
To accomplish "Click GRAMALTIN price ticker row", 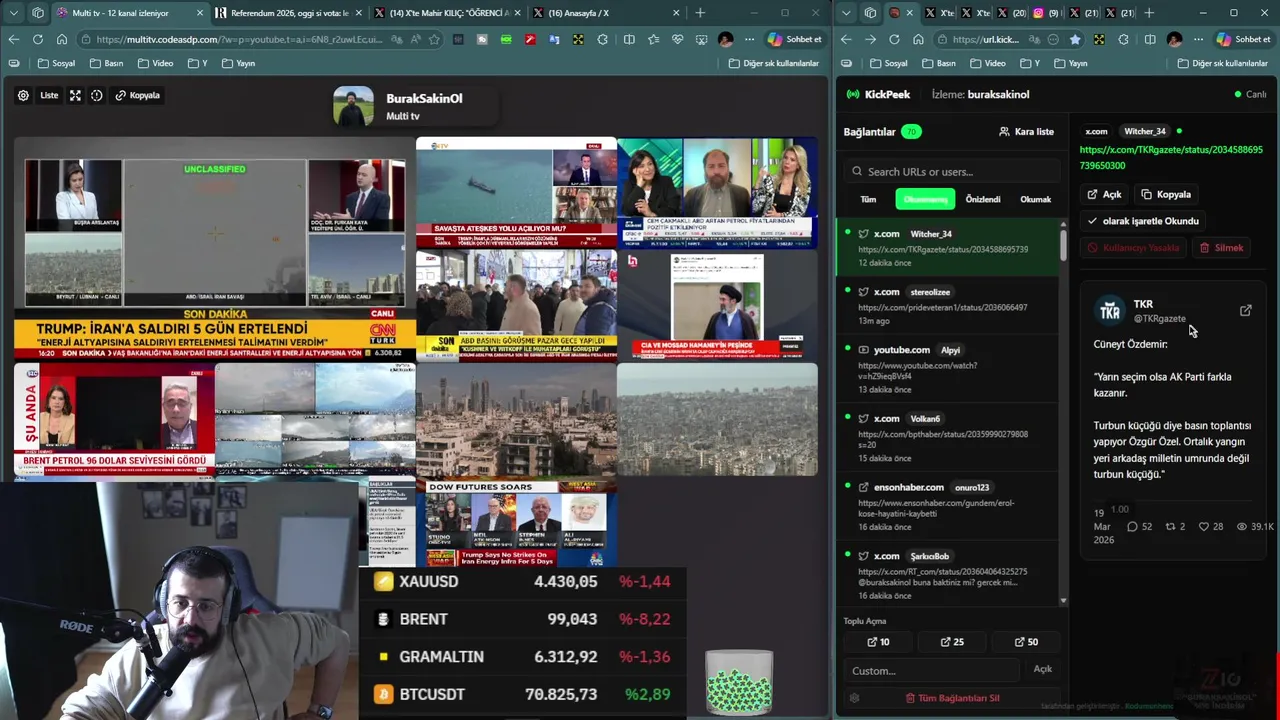I will (522, 657).
